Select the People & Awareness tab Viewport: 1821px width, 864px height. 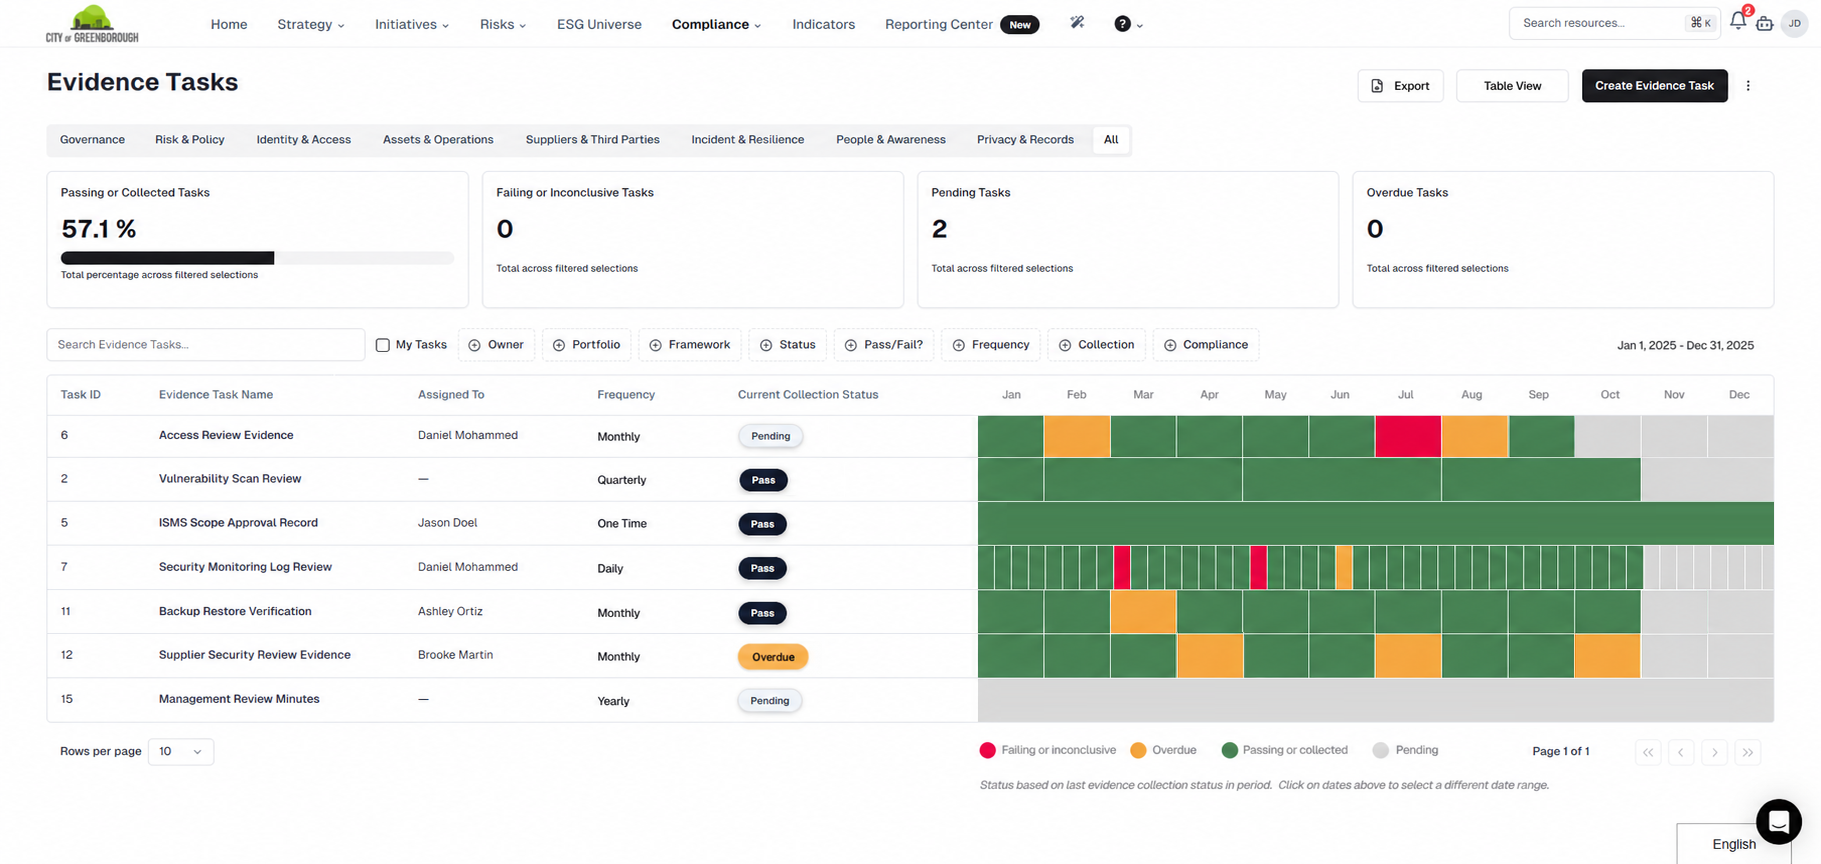click(891, 140)
